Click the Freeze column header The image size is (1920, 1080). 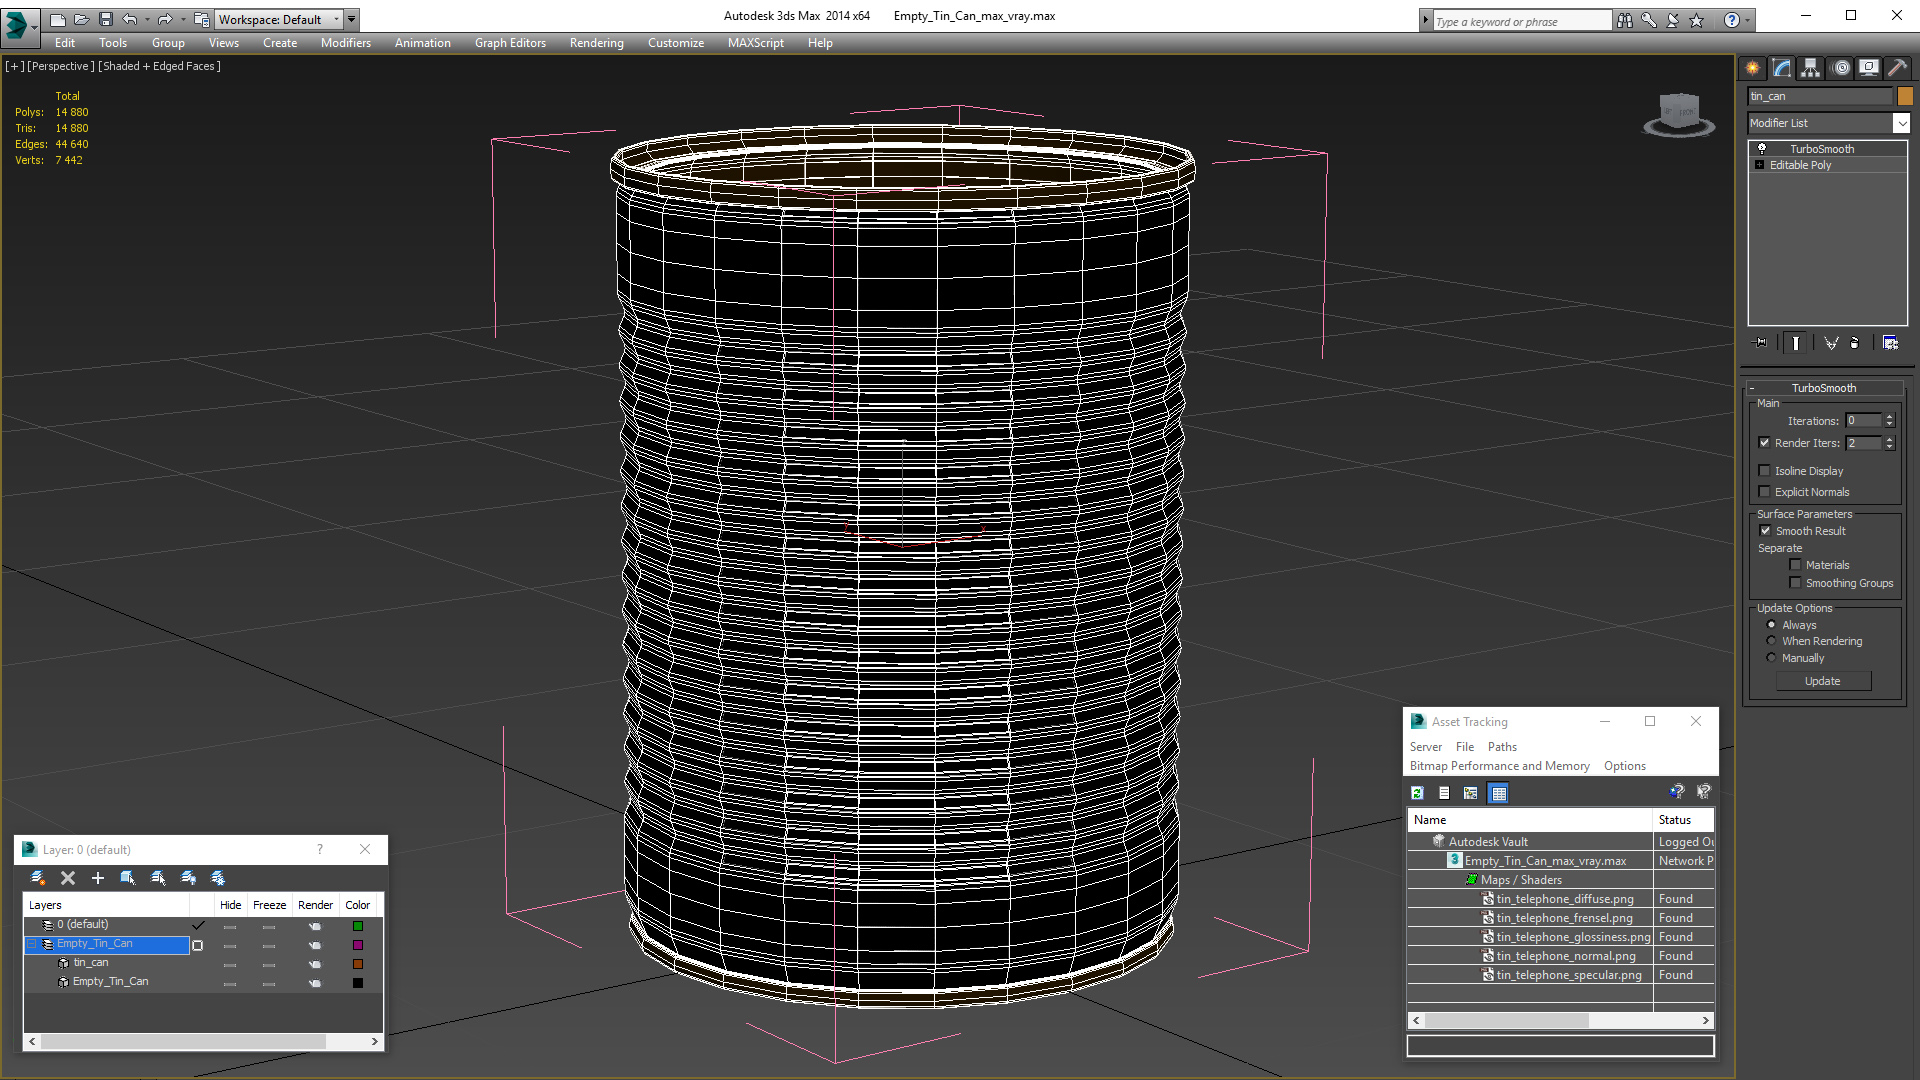(x=269, y=905)
